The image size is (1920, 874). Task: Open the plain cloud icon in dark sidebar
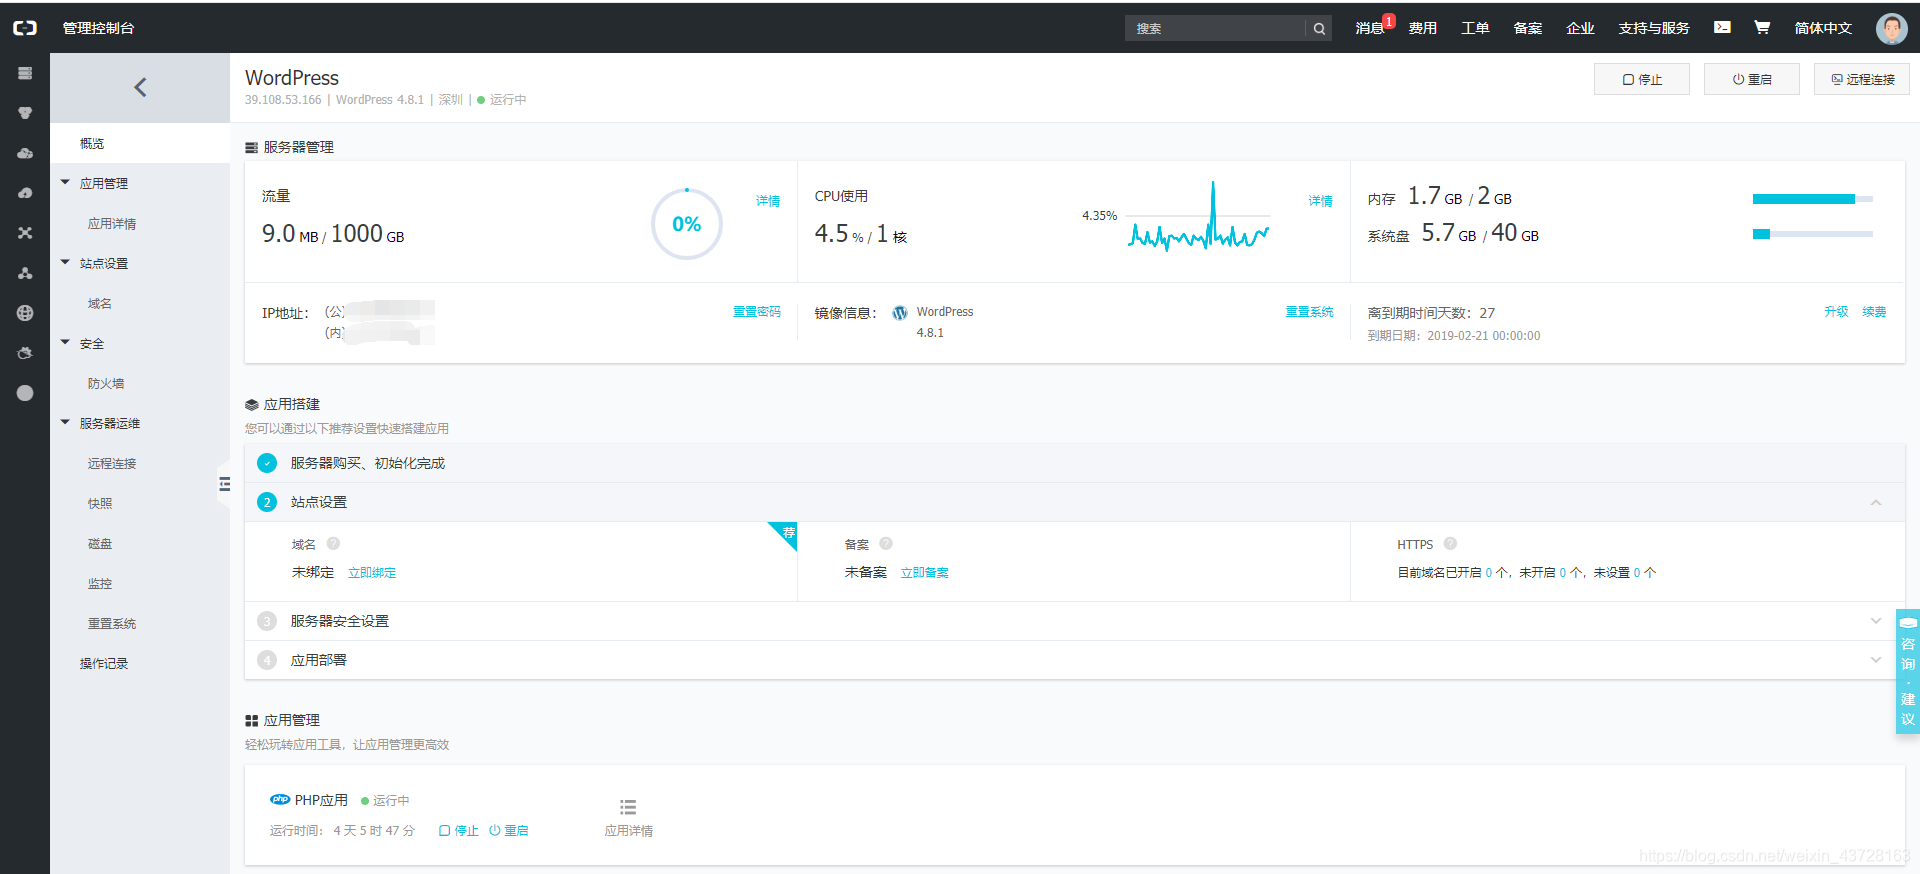click(x=25, y=153)
